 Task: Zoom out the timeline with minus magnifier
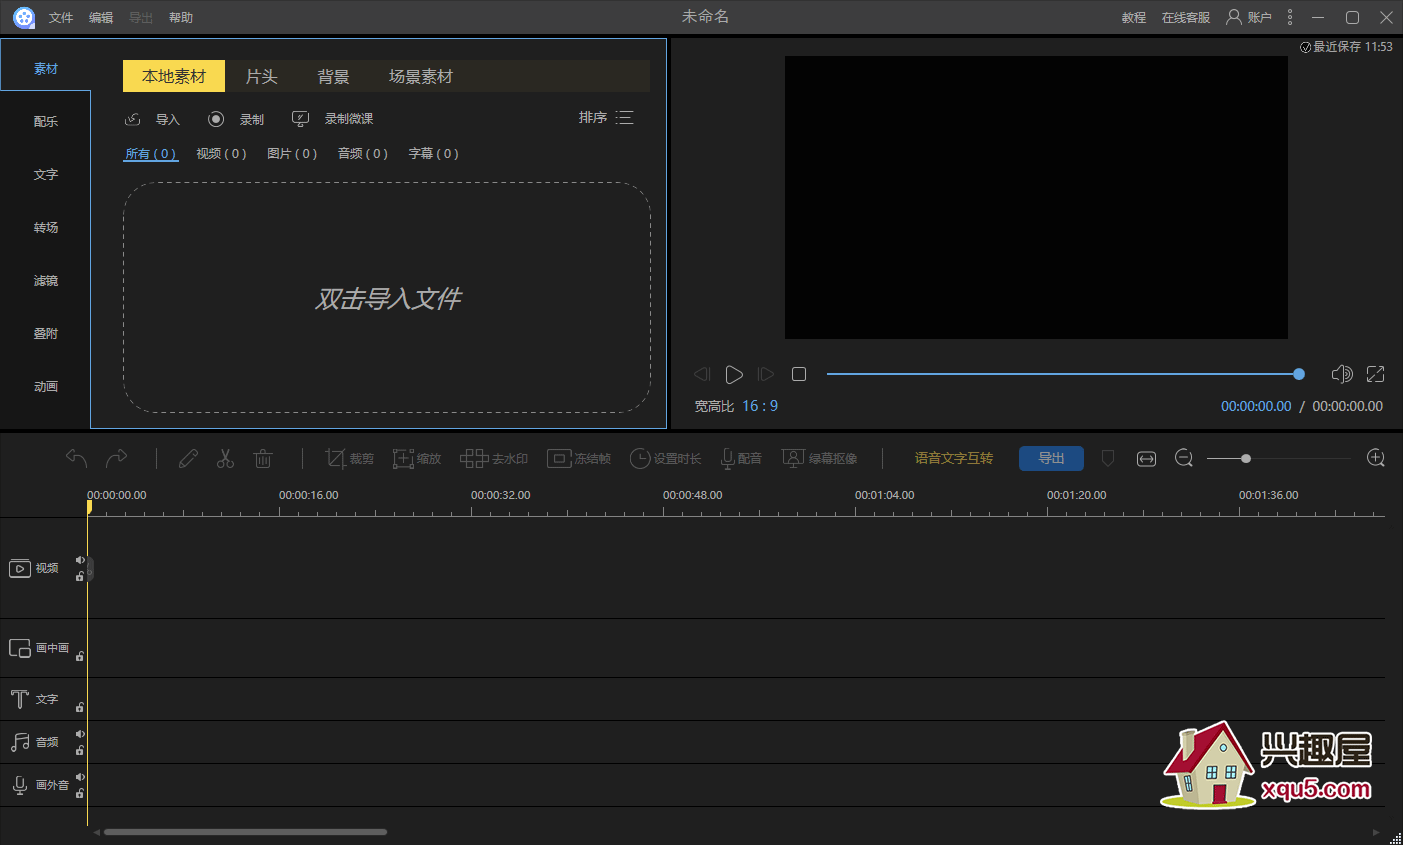1184,458
